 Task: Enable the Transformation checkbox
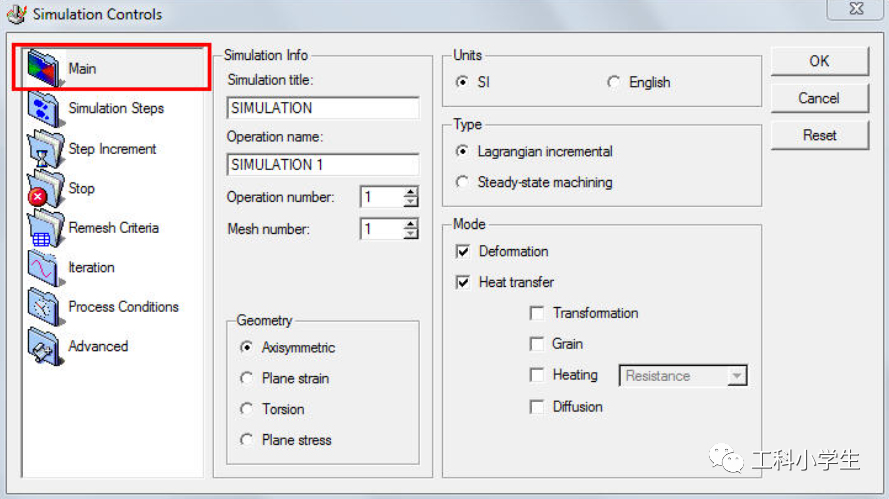(536, 313)
